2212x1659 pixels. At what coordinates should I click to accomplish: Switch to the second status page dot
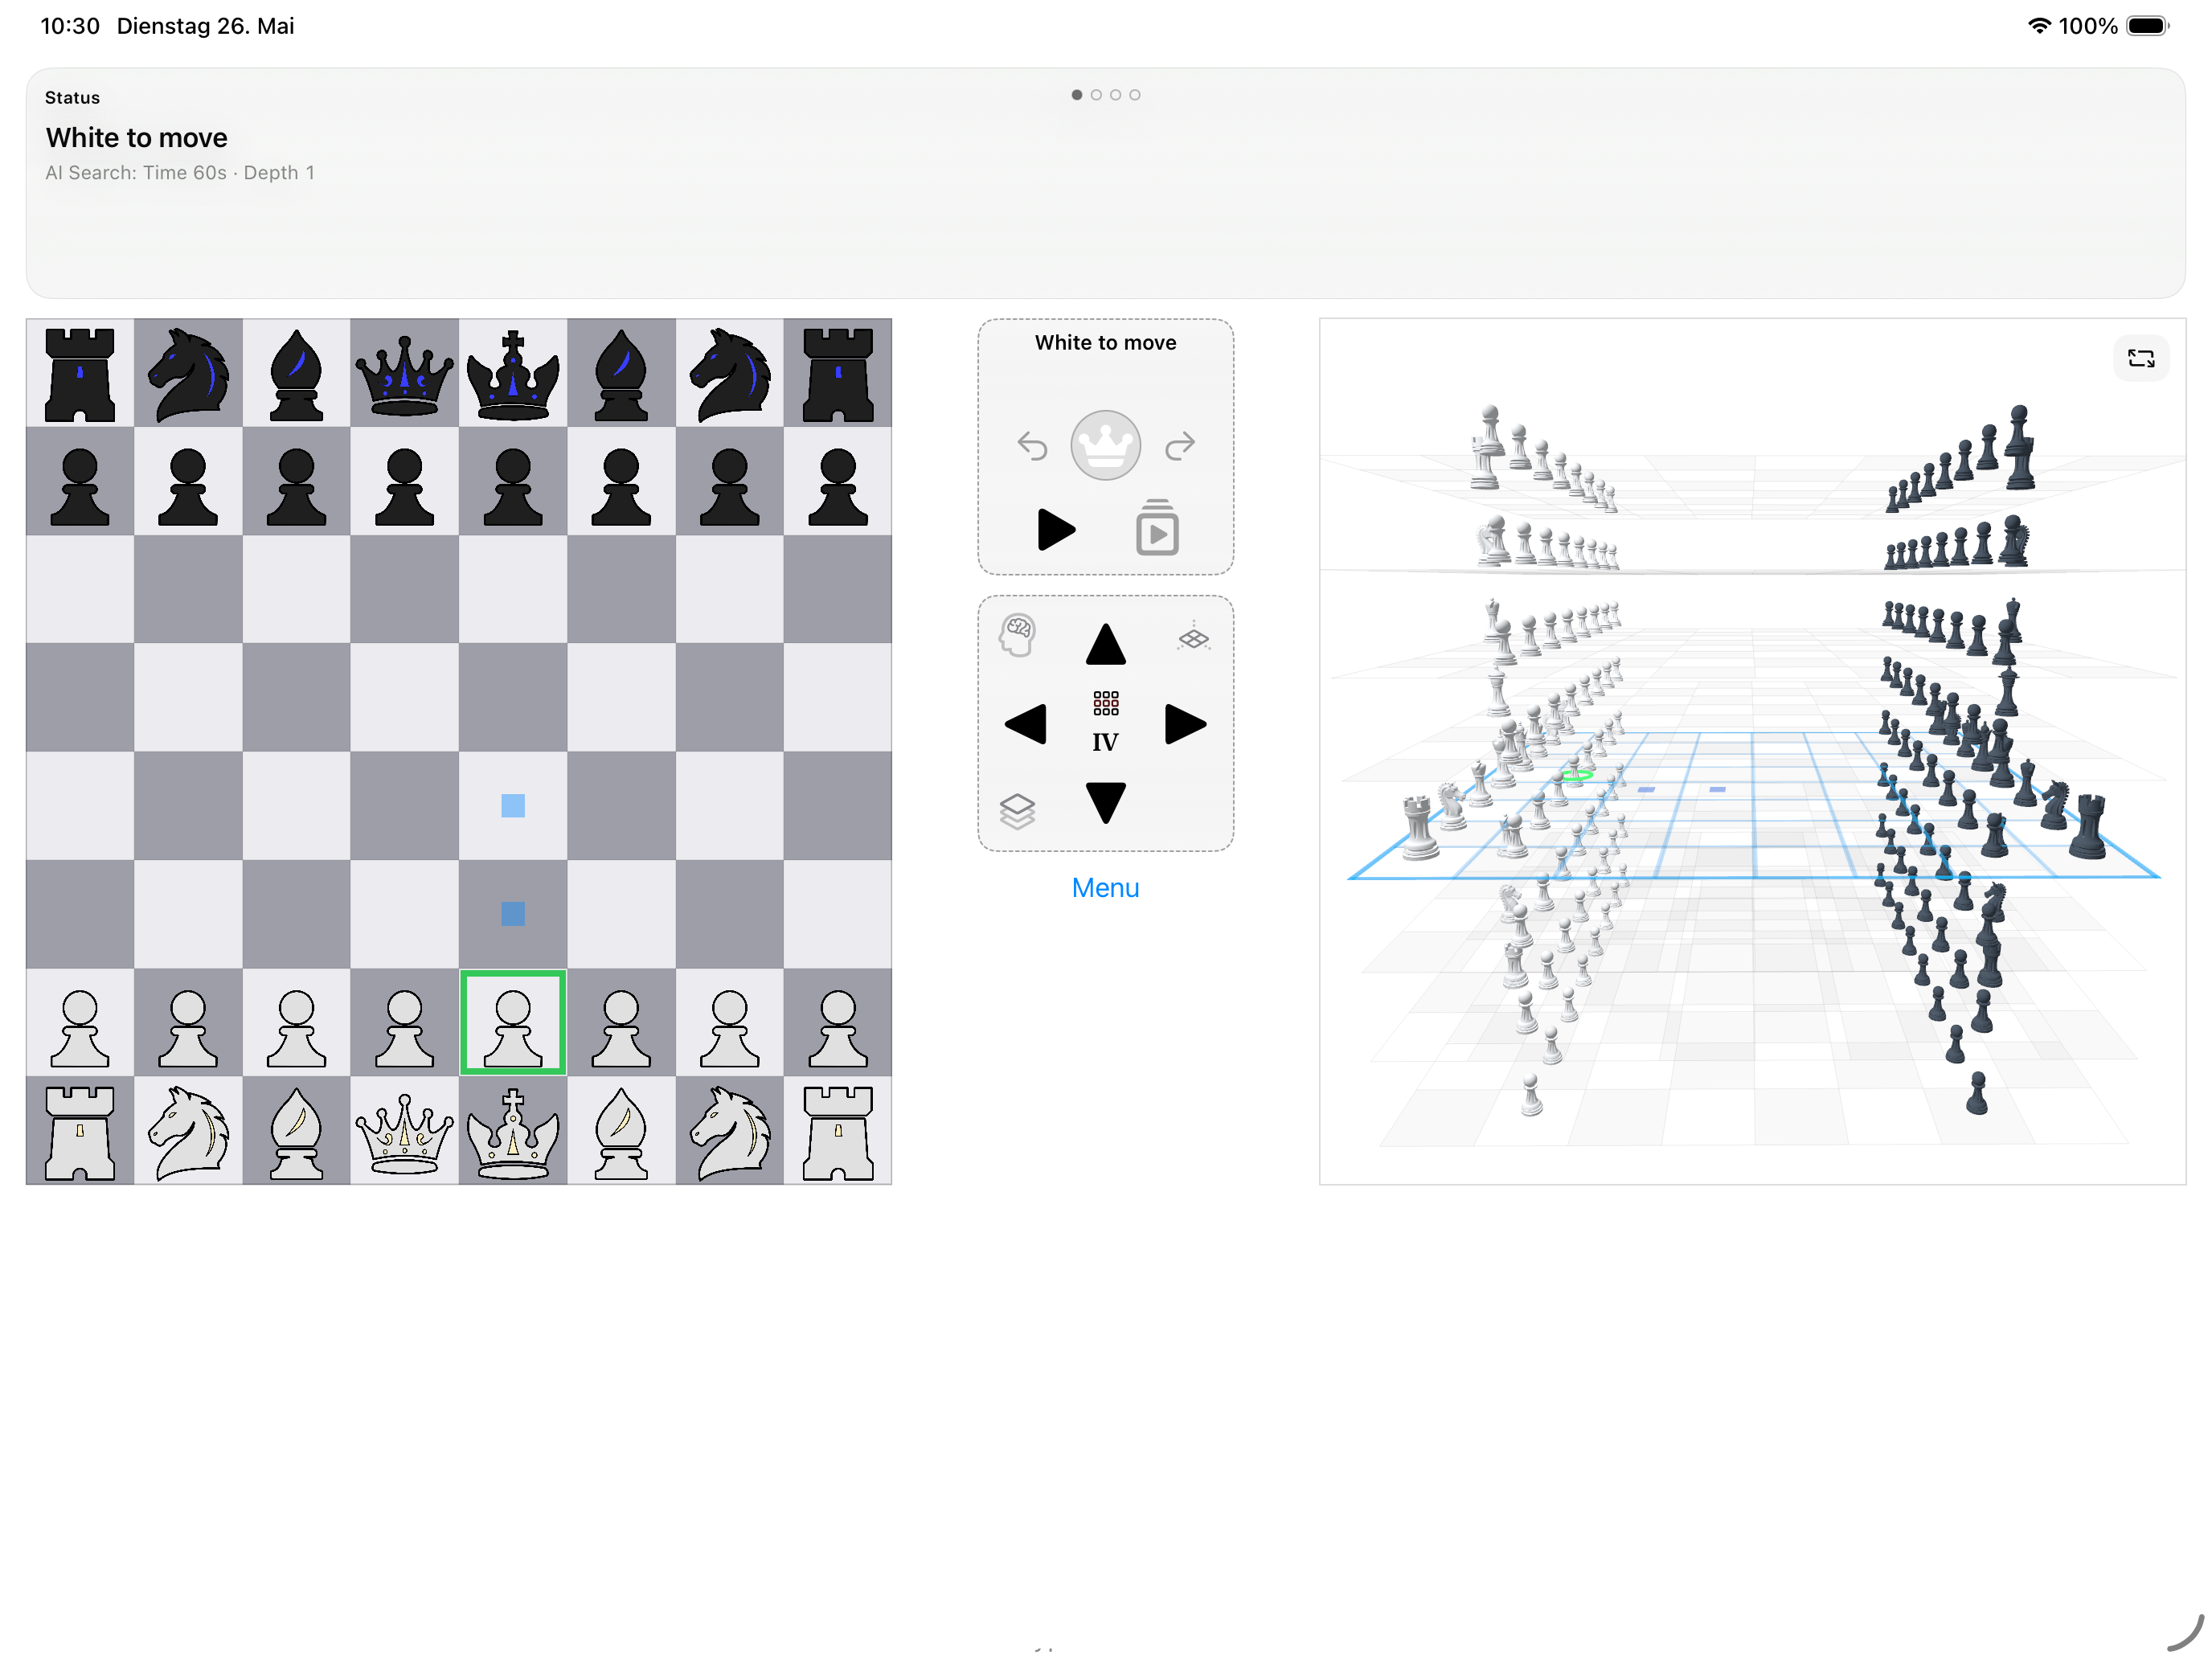click(1096, 95)
